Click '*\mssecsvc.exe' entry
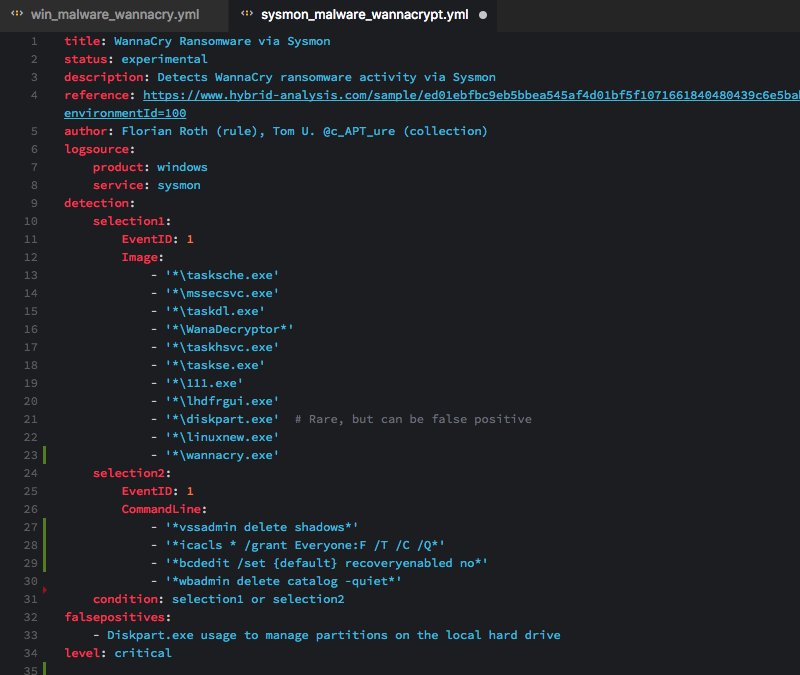 [x=222, y=293]
